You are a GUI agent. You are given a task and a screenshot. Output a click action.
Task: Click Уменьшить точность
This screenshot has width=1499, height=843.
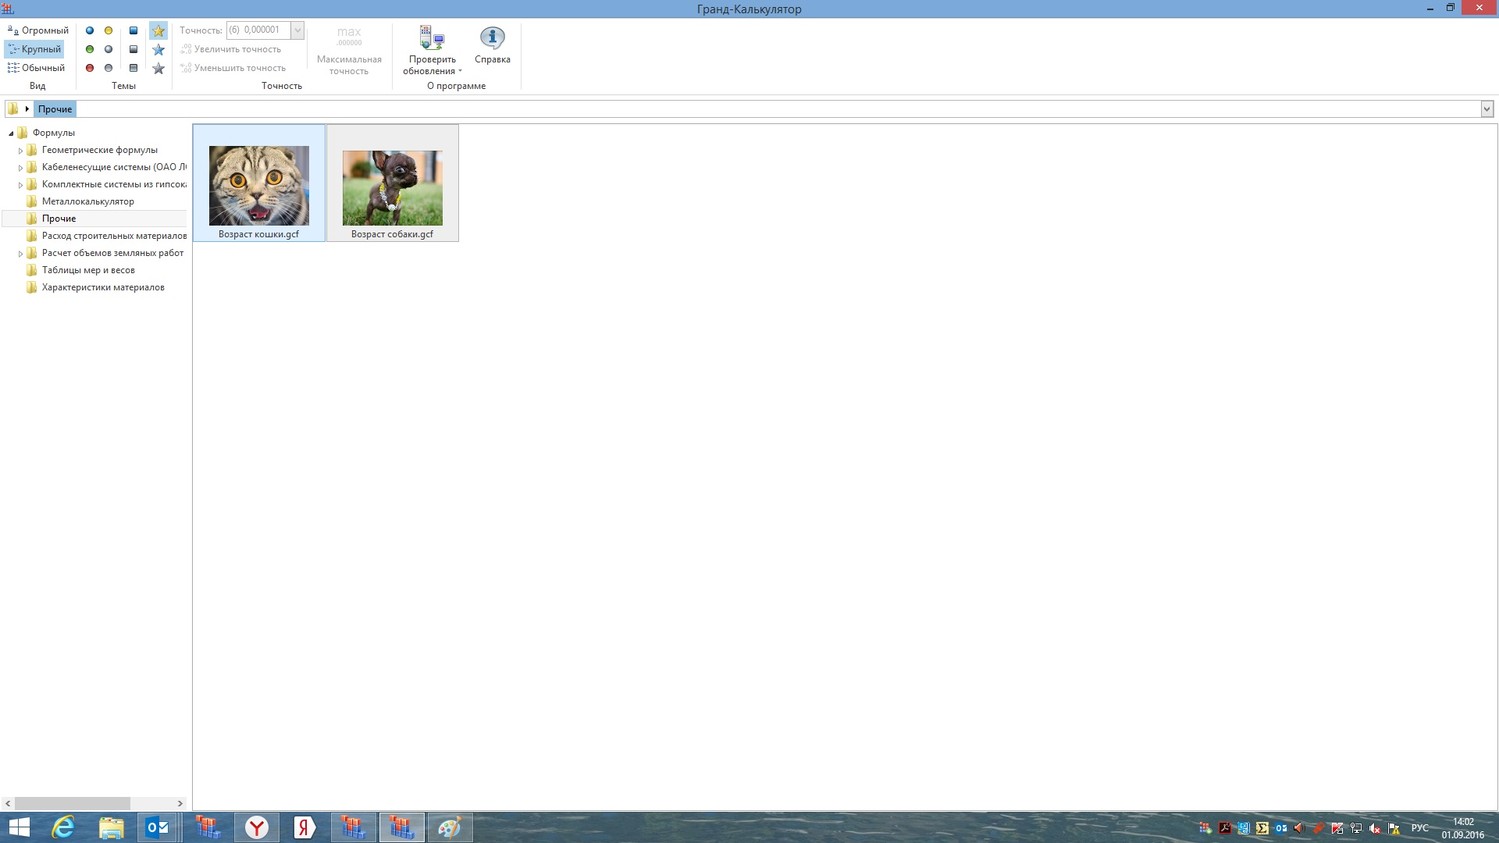pyautogui.click(x=233, y=68)
